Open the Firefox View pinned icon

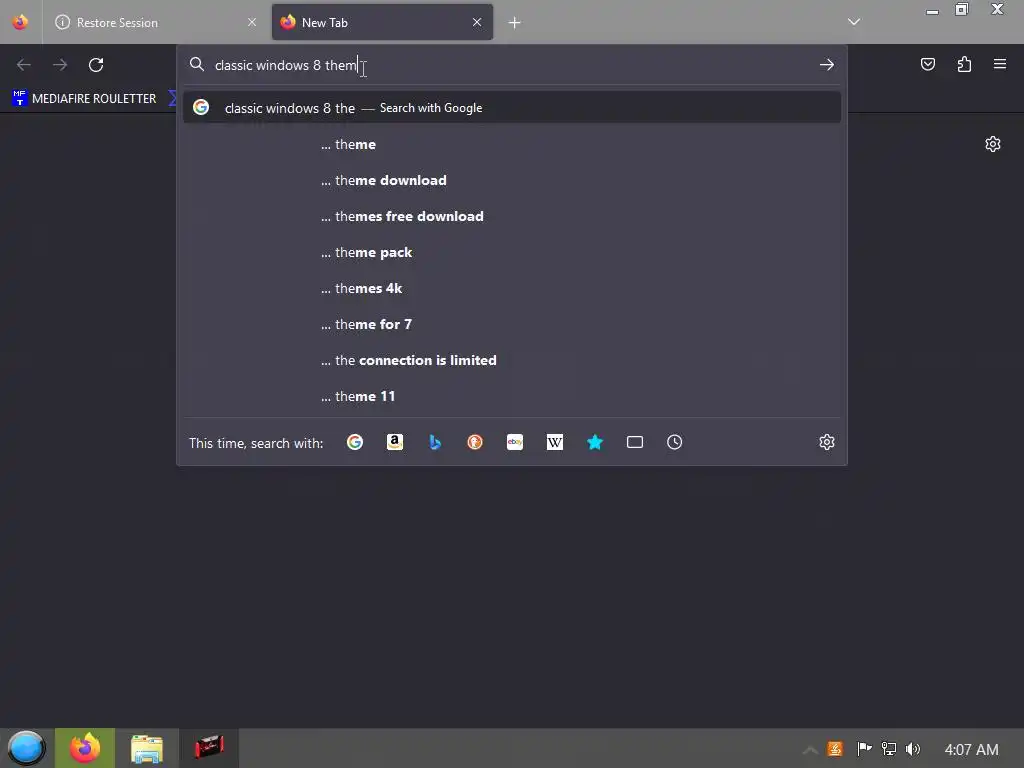(x=20, y=22)
